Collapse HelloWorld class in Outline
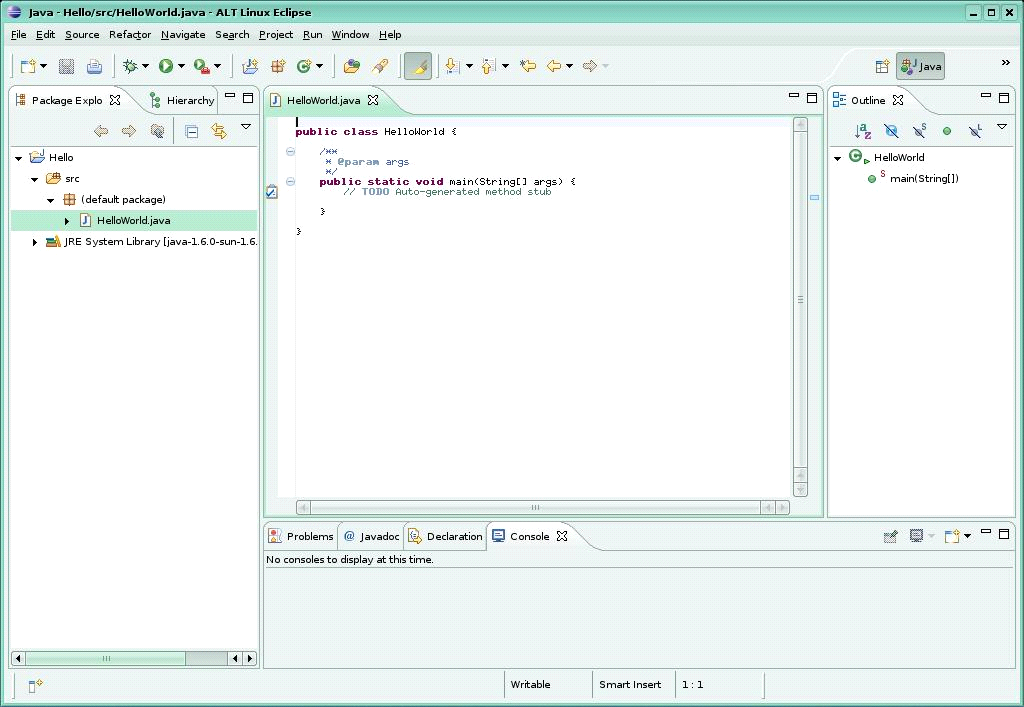The width and height of the screenshot is (1024, 707). tap(838, 158)
